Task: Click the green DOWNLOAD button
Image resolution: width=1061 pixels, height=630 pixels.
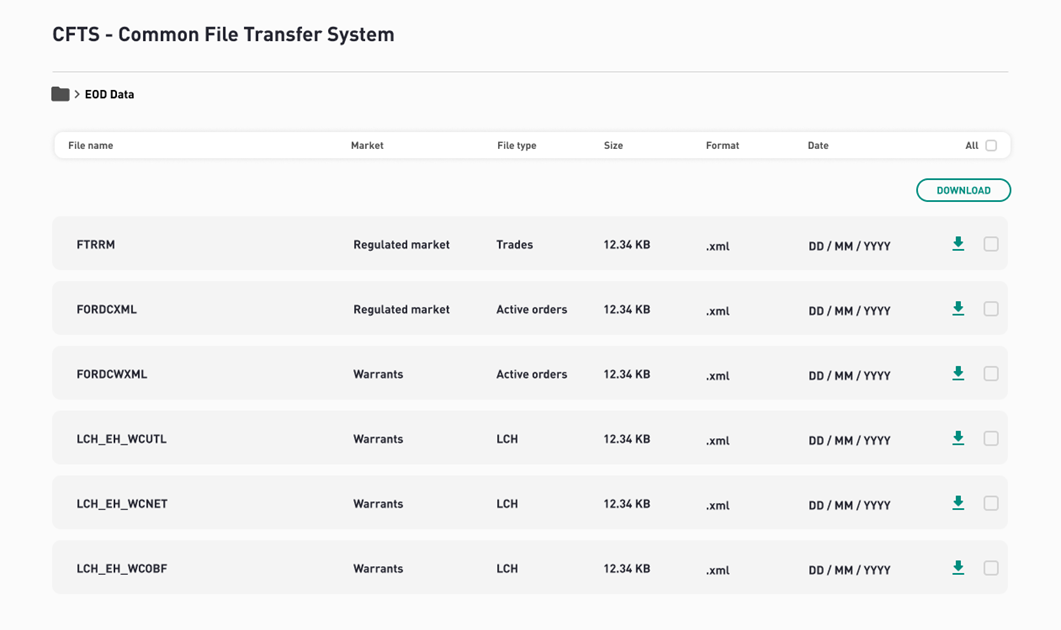Action: [964, 190]
